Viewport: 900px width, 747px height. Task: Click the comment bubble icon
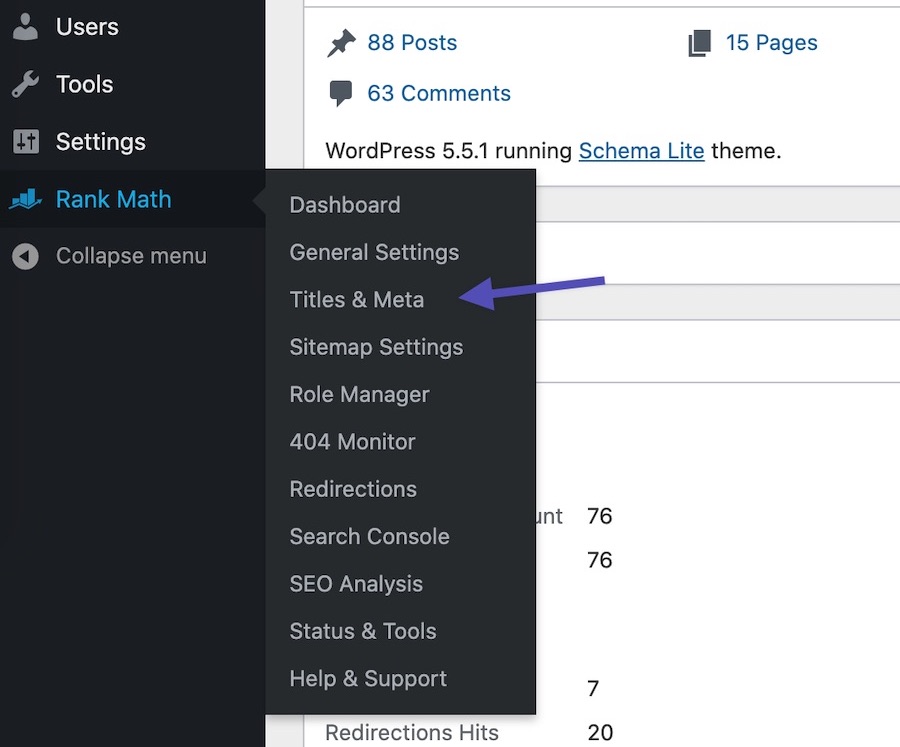341,94
